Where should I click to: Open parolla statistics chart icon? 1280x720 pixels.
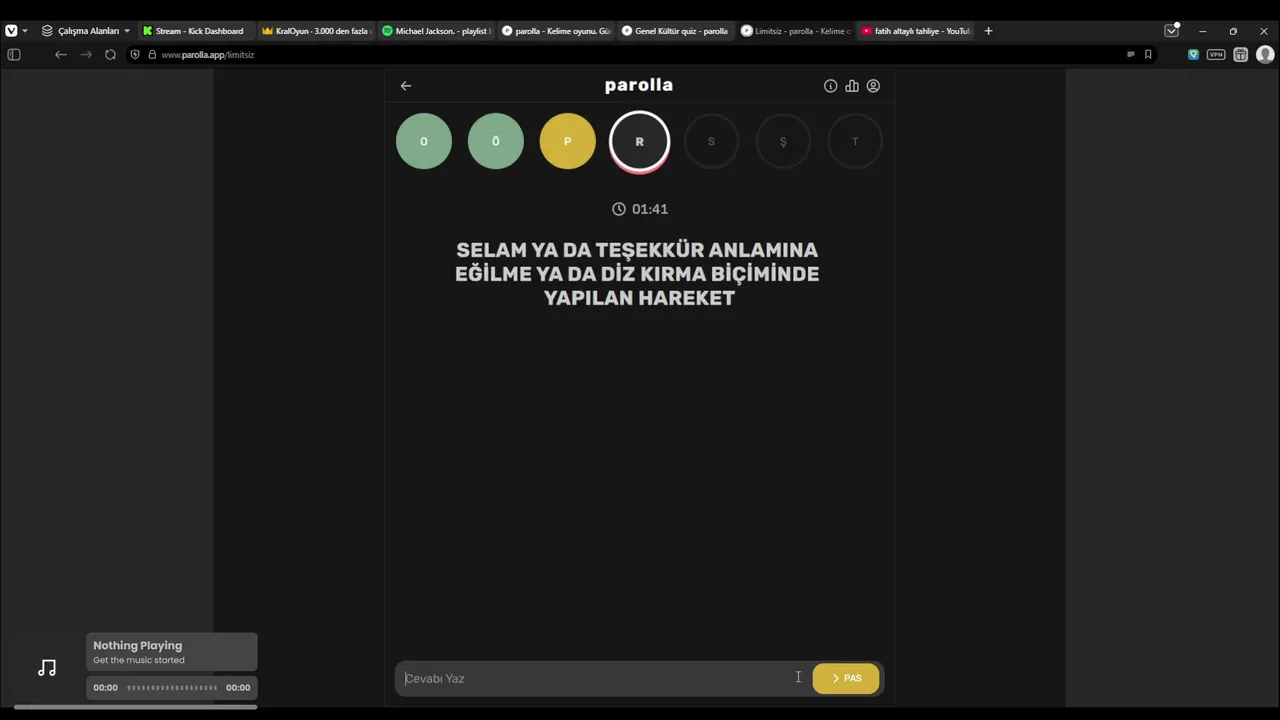852,86
